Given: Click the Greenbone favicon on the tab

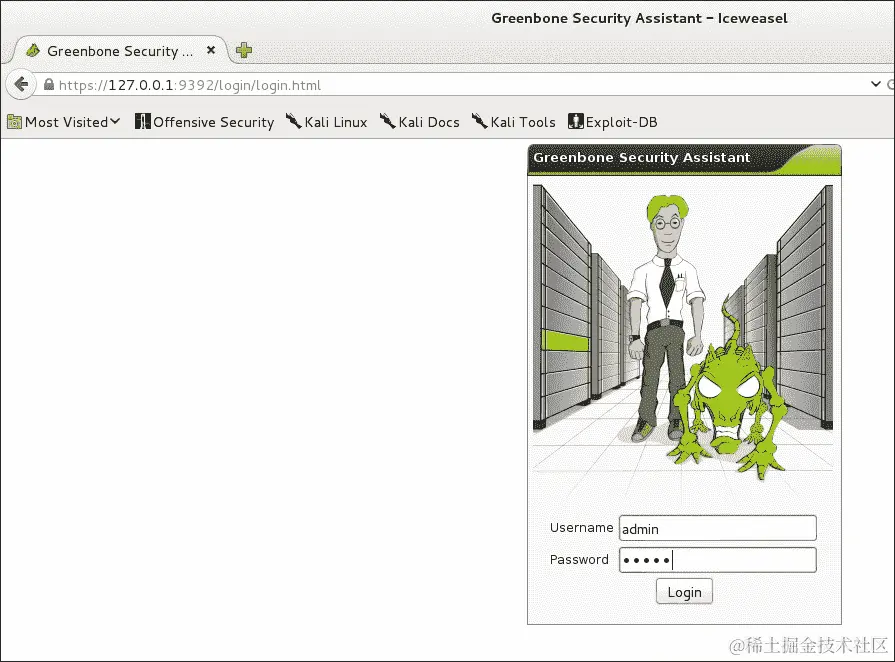Looking at the screenshot, I should 33,50.
